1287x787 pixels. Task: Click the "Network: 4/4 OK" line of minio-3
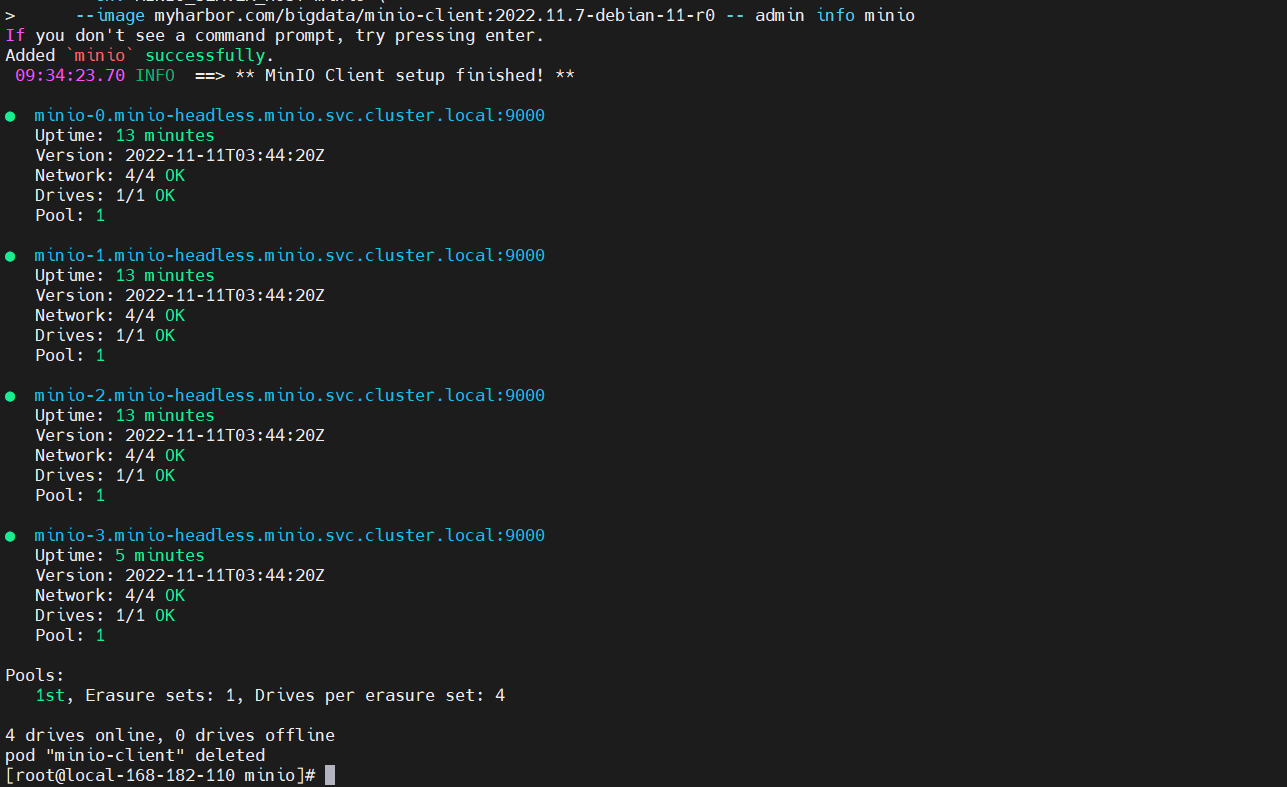click(x=110, y=596)
